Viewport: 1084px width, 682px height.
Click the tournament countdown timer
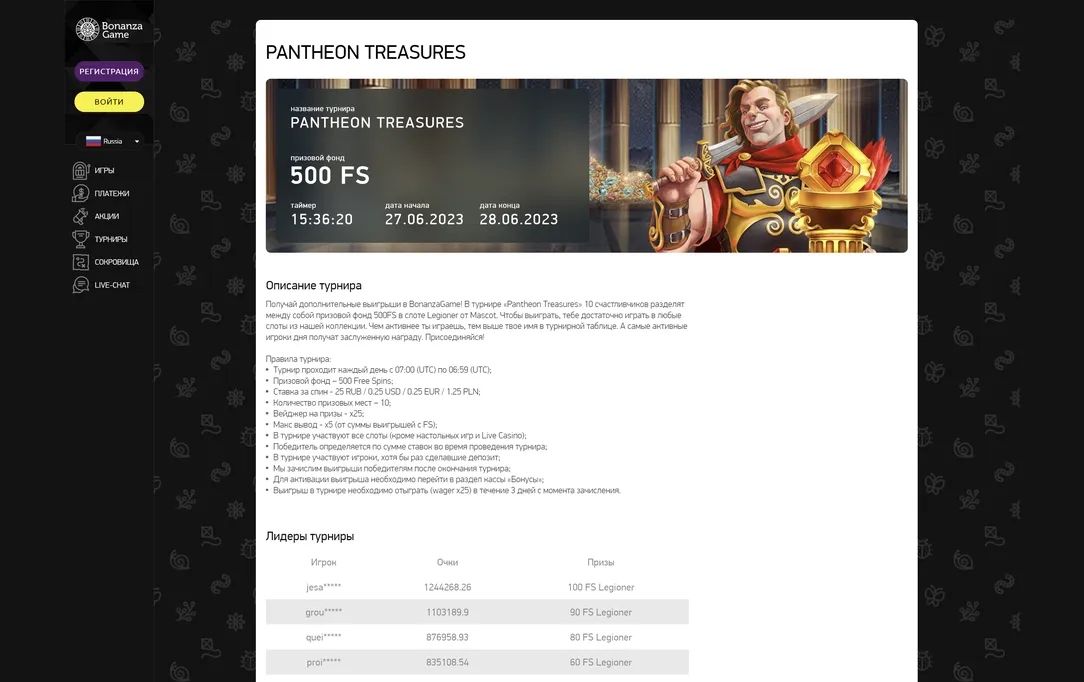tap(322, 219)
